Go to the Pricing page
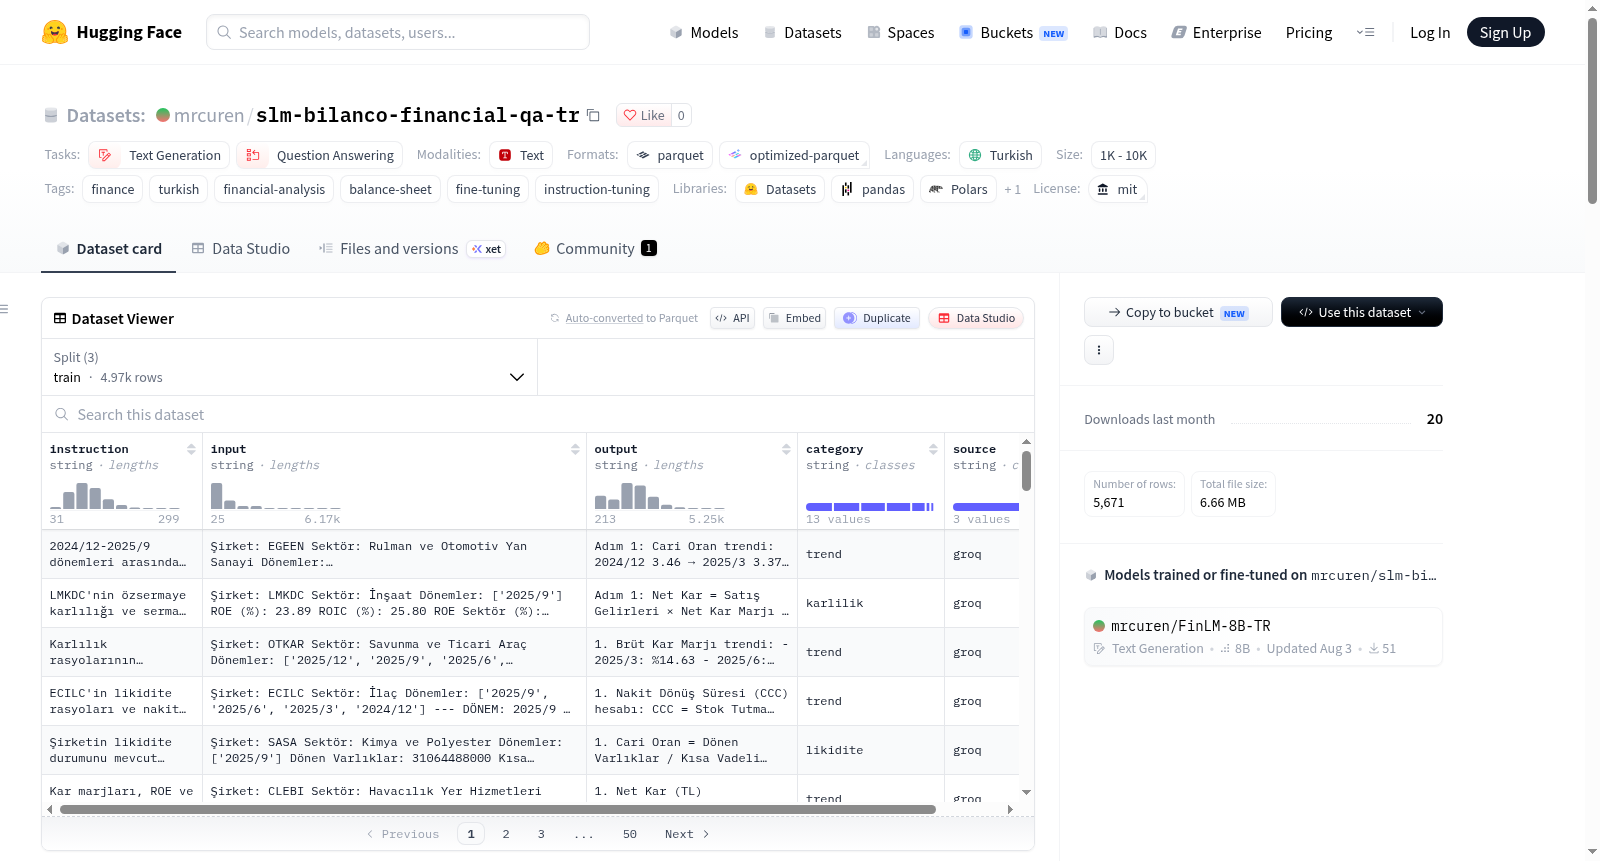Screen dimensions: 1600x861 click(1308, 32)
